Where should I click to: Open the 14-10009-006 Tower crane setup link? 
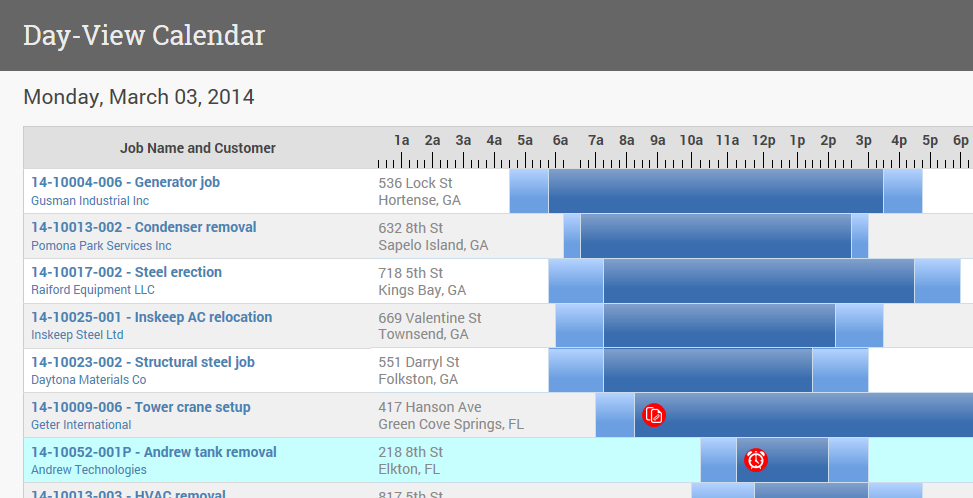(x=140, y=407)
